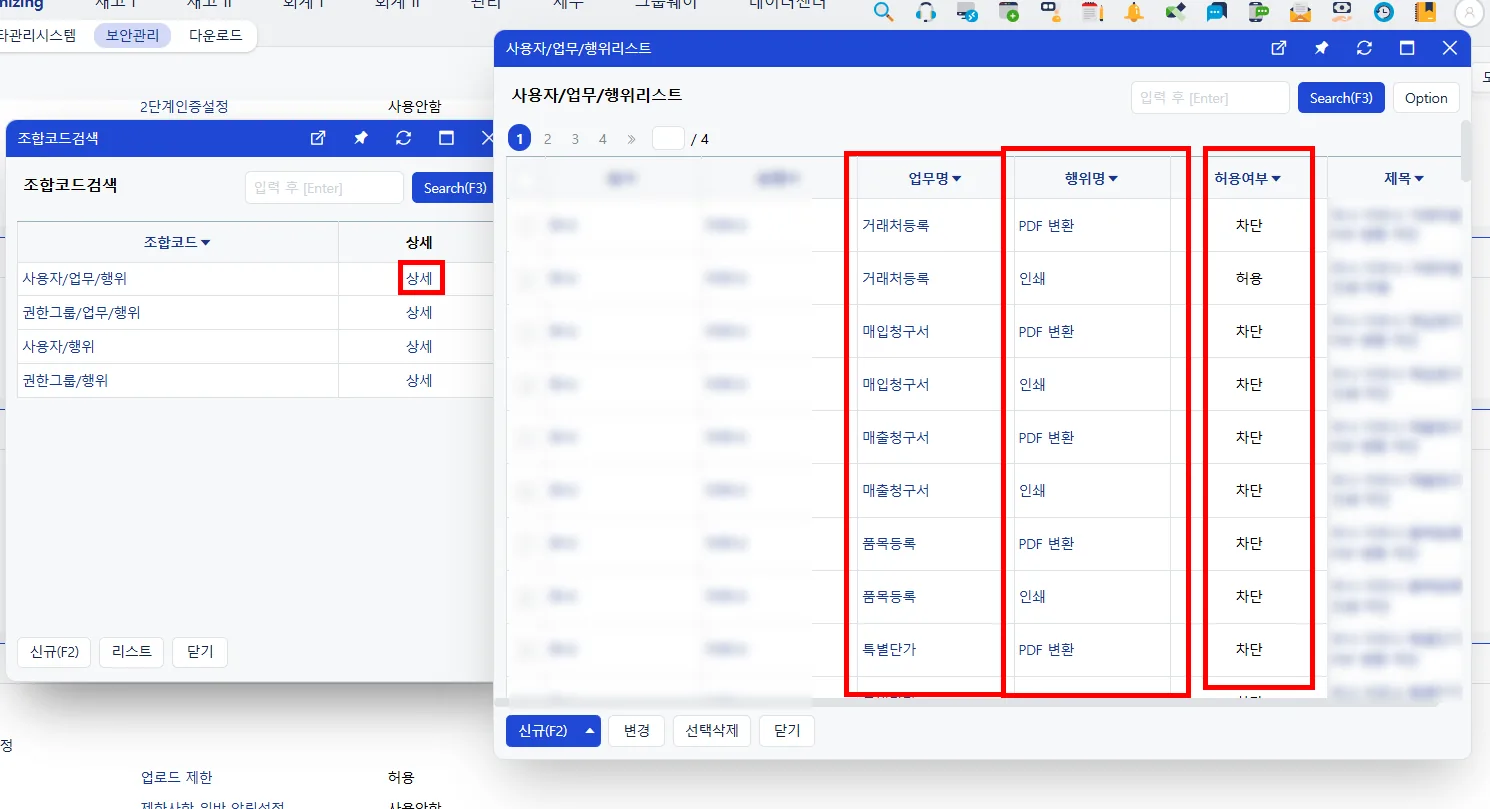The image size is (1490, 809).
Task: Click the page number input before / 4
Action: tap(668, 139)
